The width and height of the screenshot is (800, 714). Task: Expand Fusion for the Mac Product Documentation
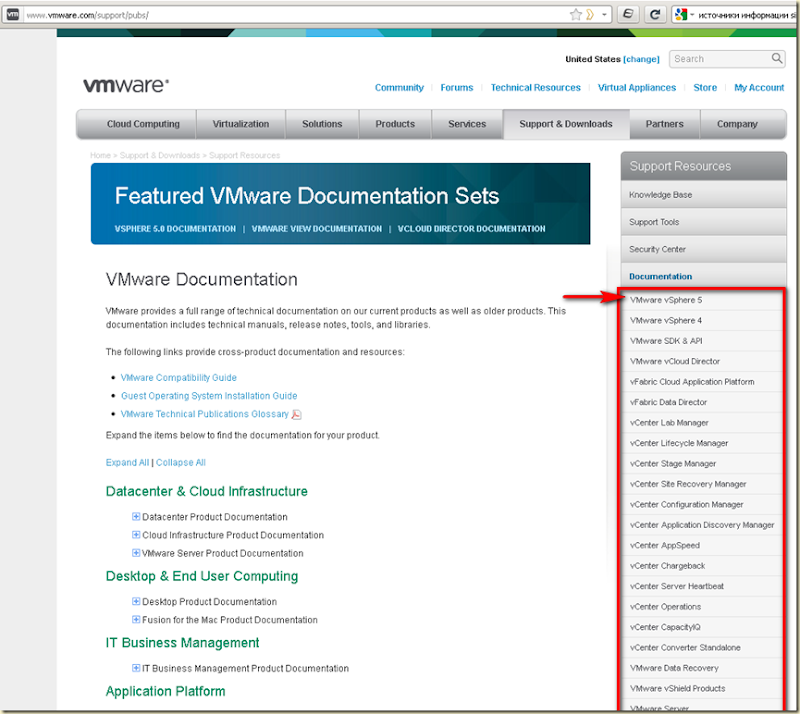[136, 620]
